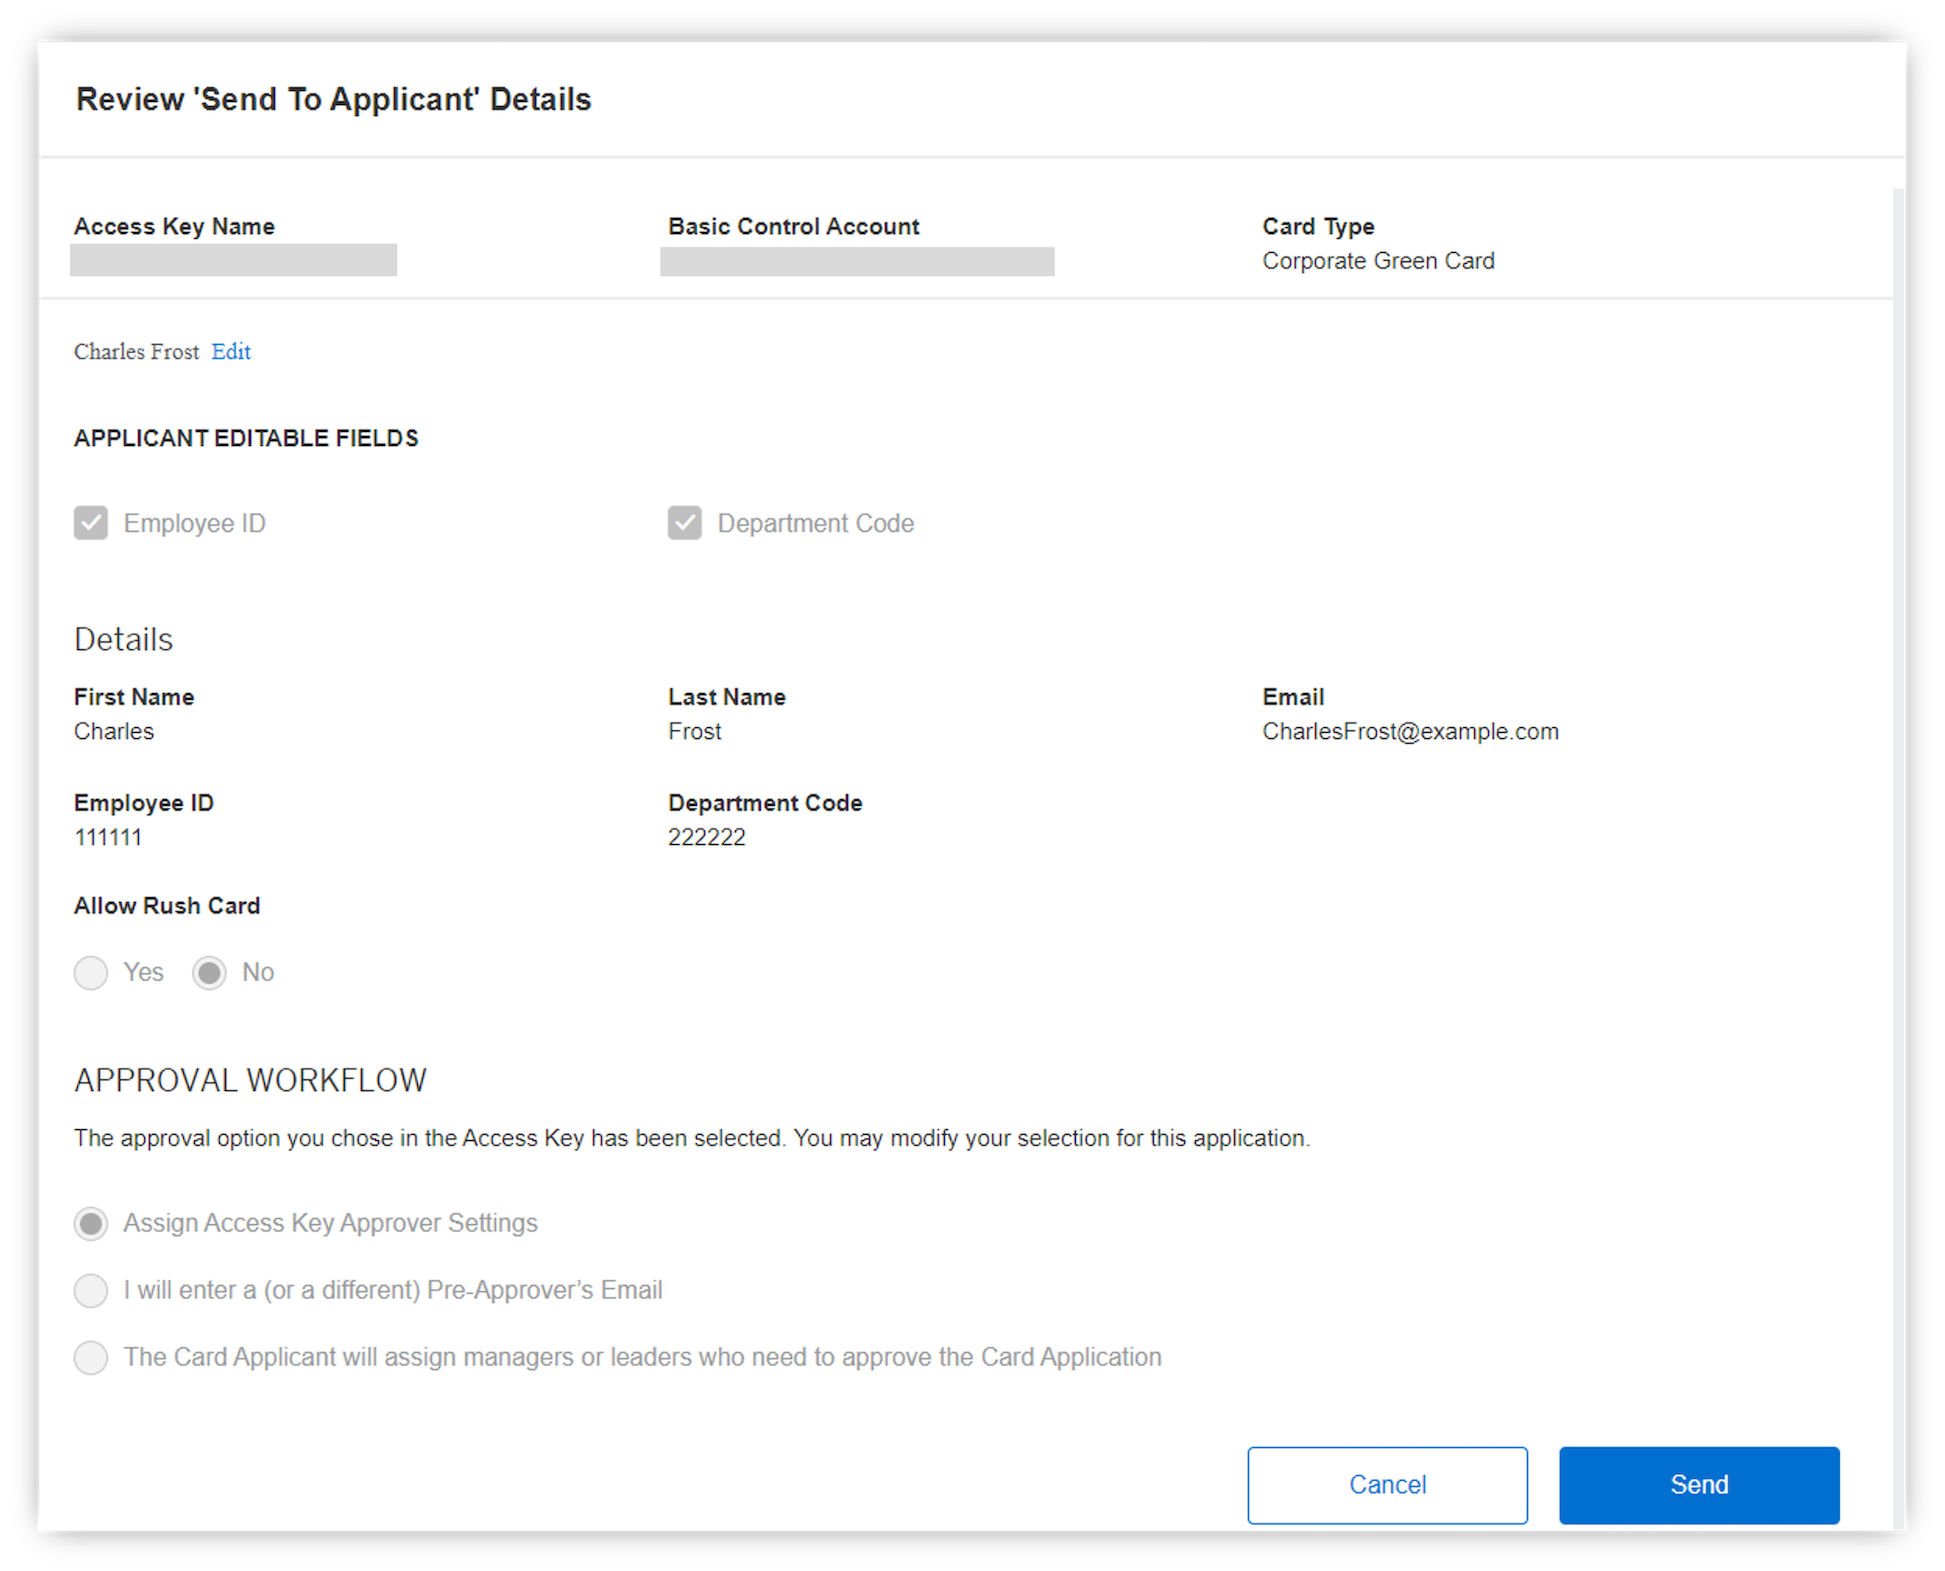Click the Send button

[1698, 1484]
